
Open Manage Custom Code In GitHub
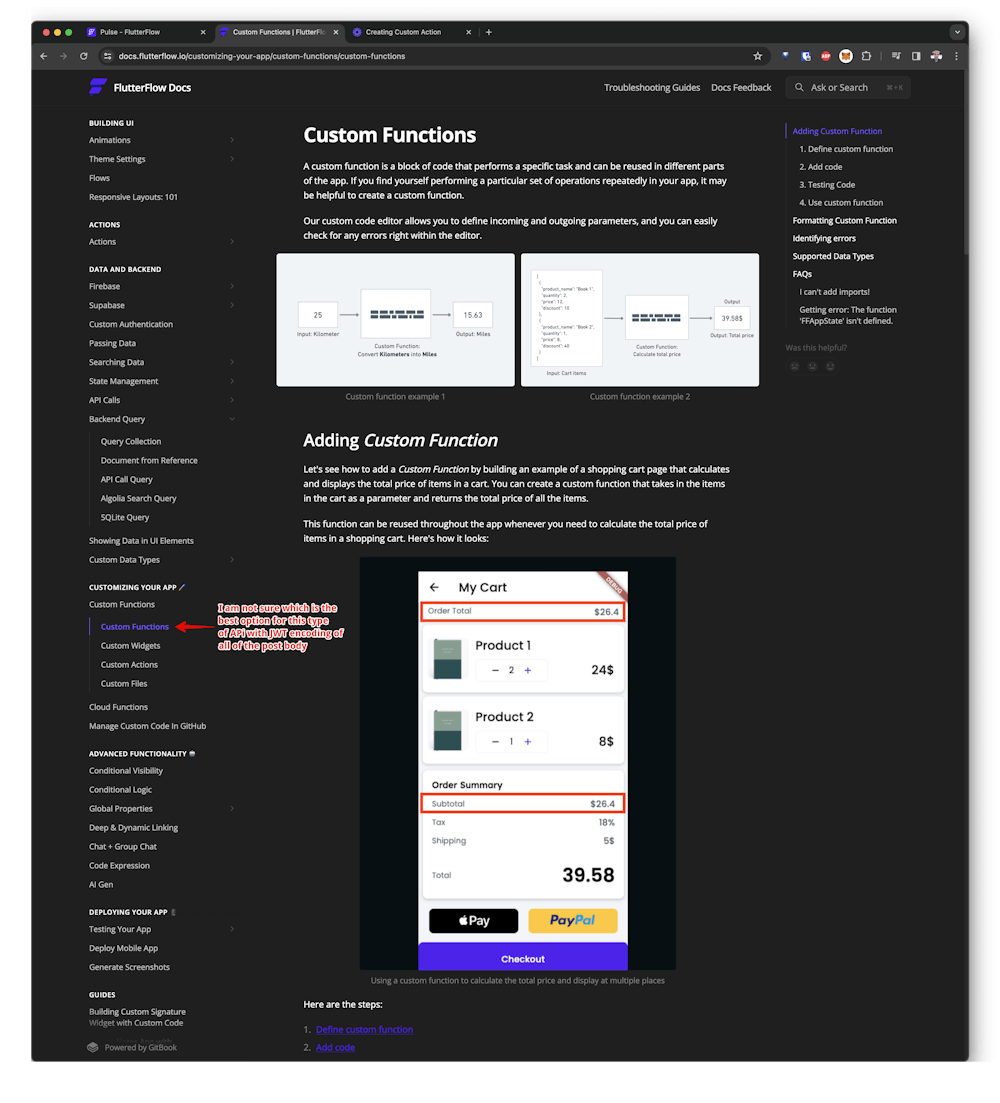point(148,726)
